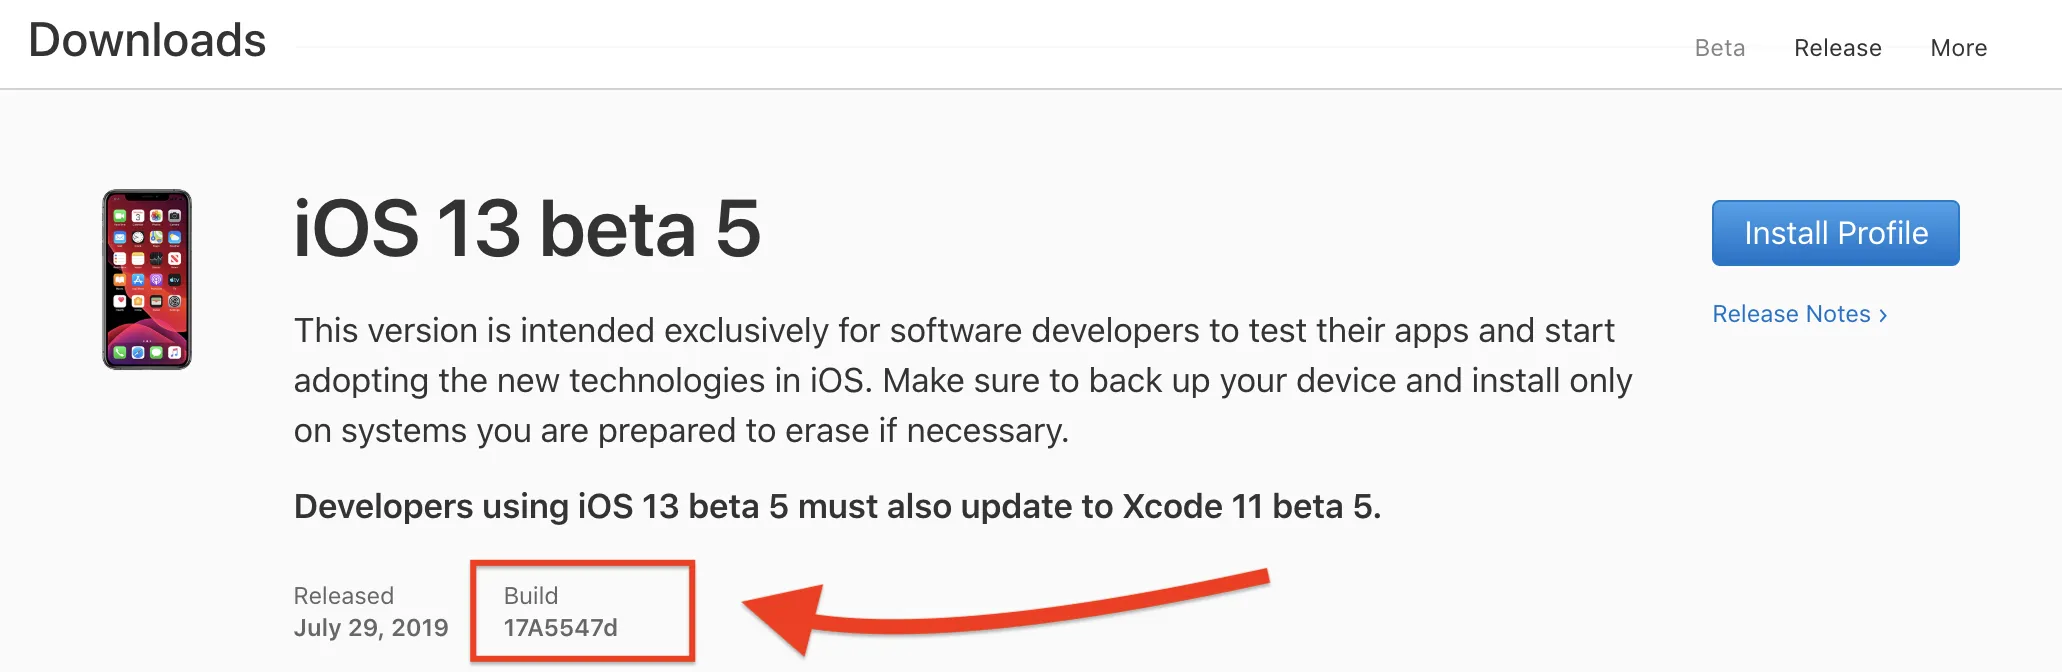
Task: Click the red arrow annotation head
Action: pos(785,614)
